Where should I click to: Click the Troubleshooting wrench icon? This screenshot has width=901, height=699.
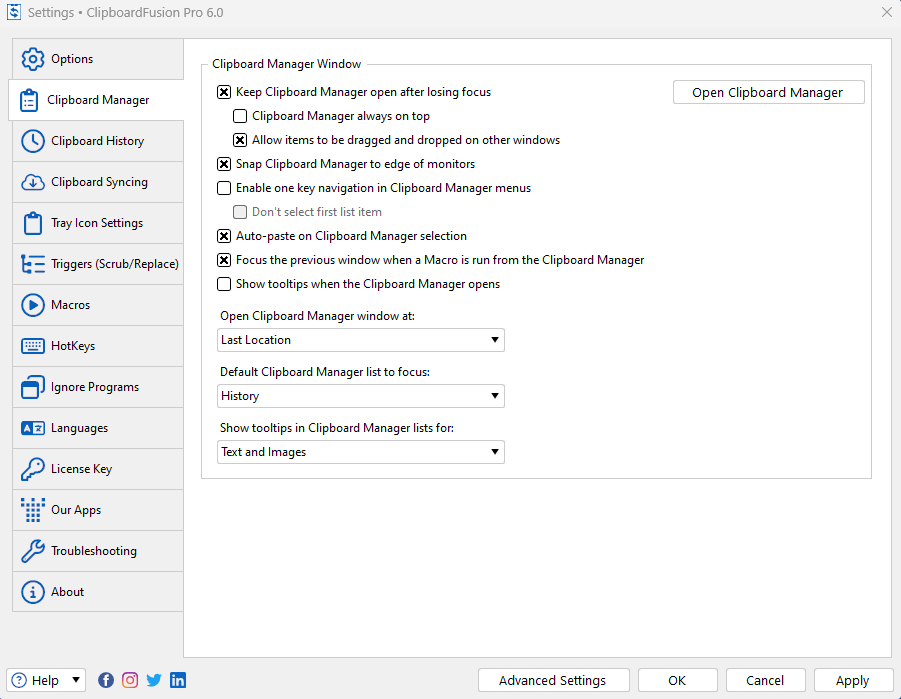(x=33, y=551)
